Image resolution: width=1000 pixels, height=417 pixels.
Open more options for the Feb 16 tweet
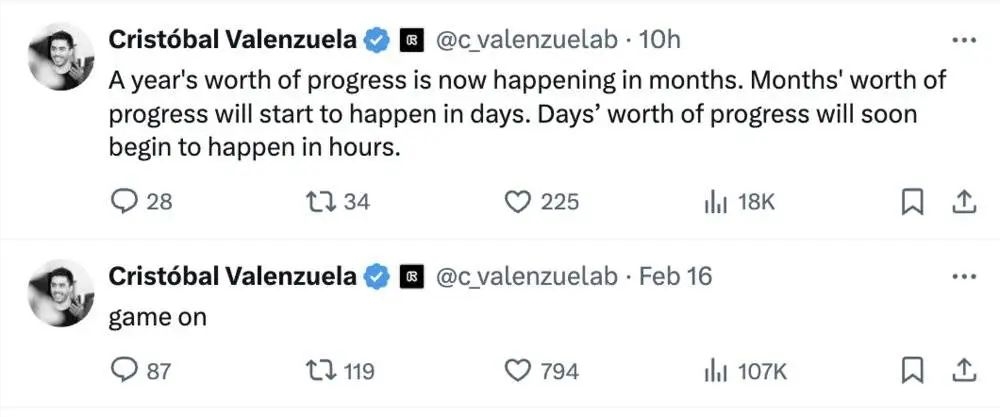point(964,277)
